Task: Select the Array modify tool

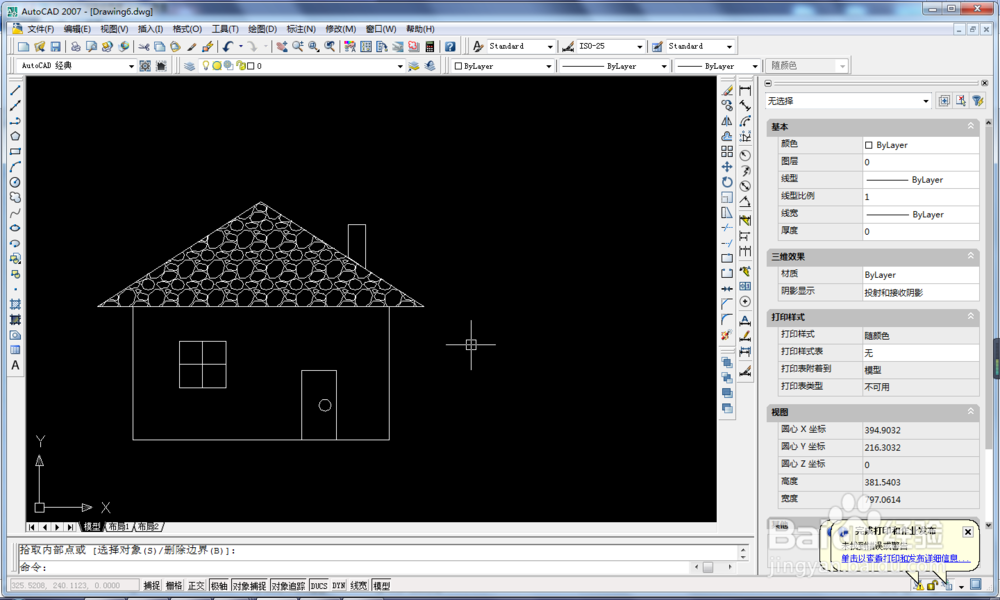Action: 727,152
